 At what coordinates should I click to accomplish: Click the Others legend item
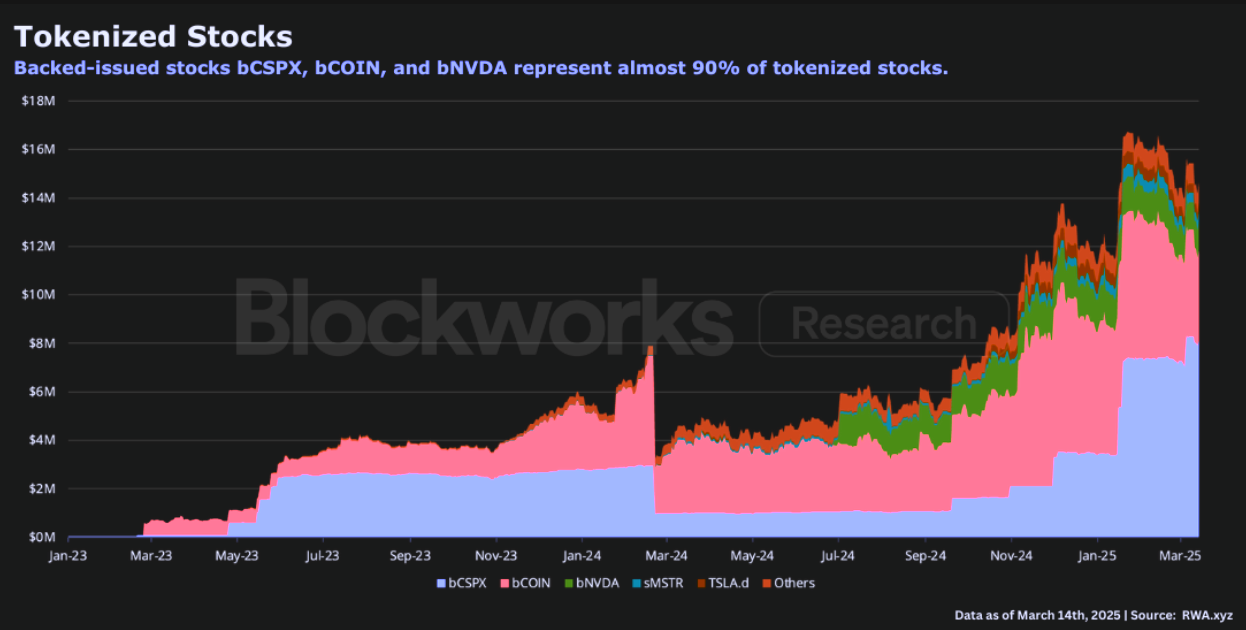coord(788,583)
